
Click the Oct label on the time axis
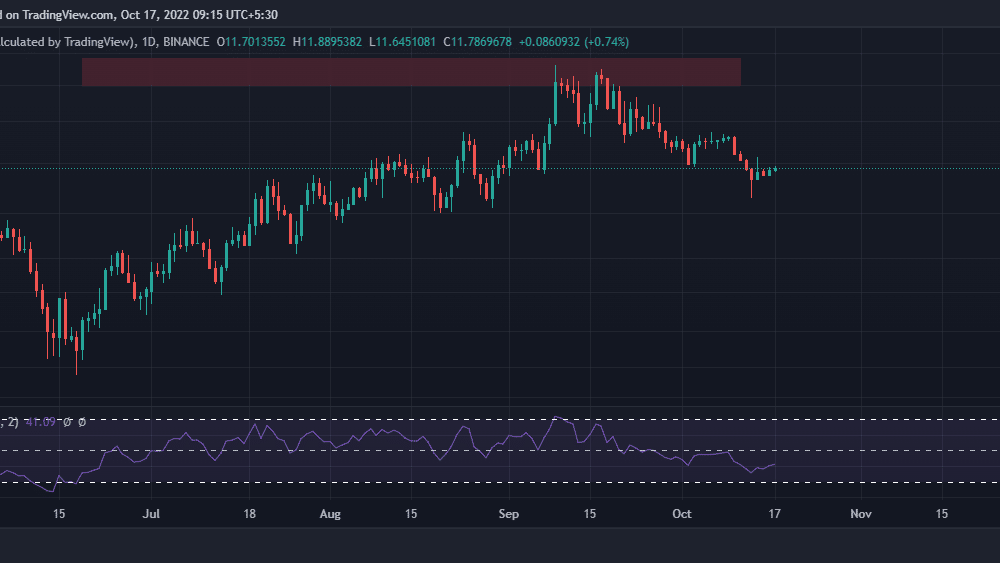click(682, 514)
